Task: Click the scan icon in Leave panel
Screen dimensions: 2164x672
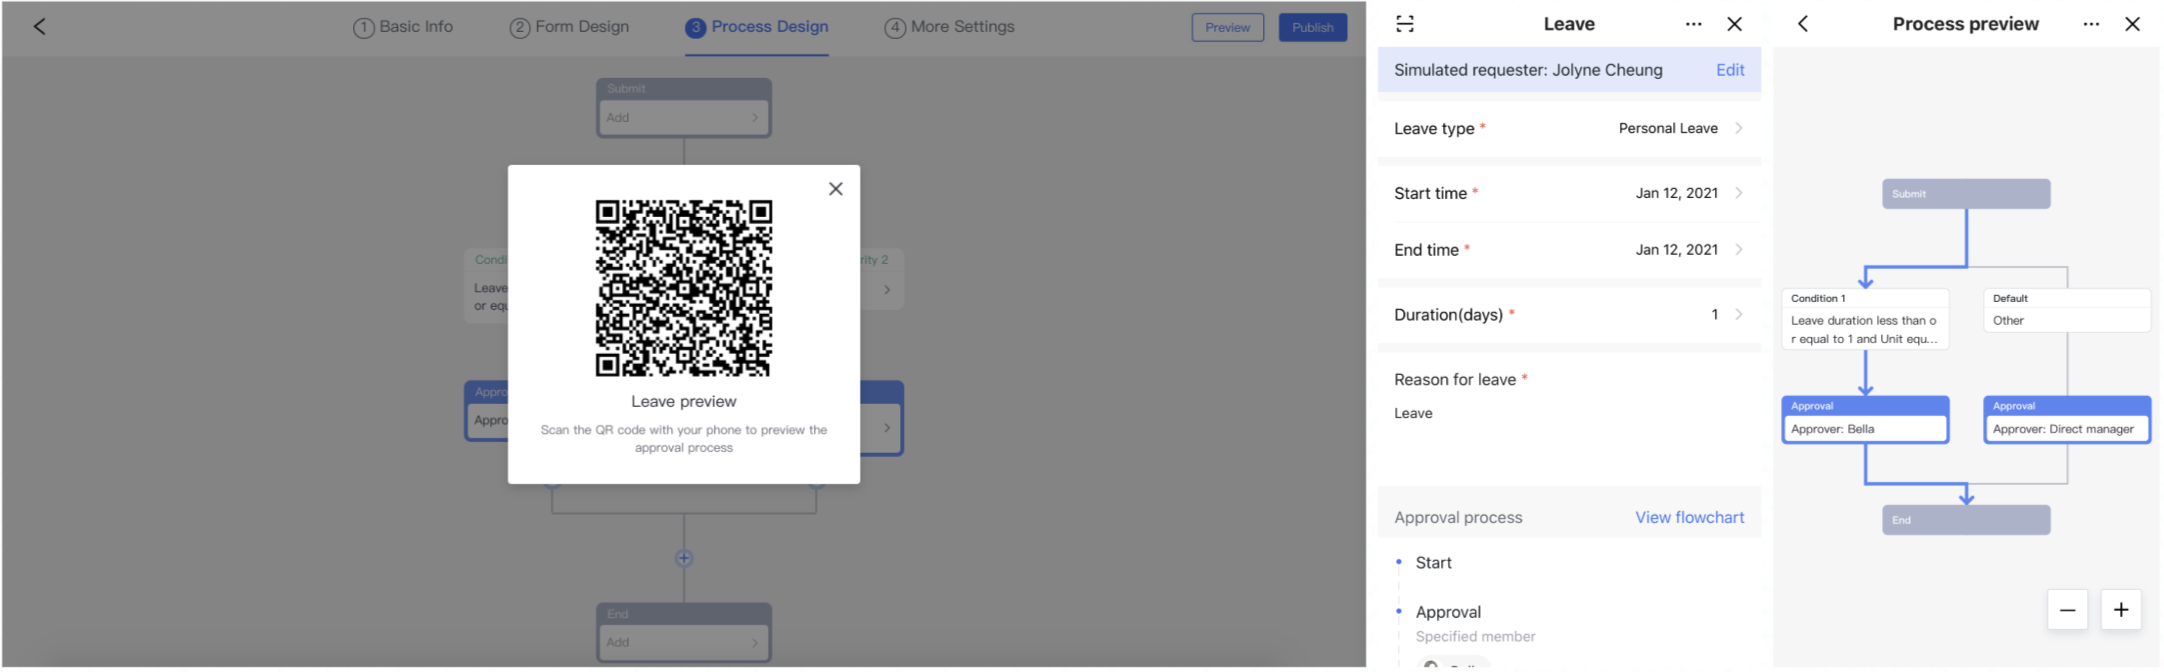Action: pyautogui.click(x=1404, y=24)
